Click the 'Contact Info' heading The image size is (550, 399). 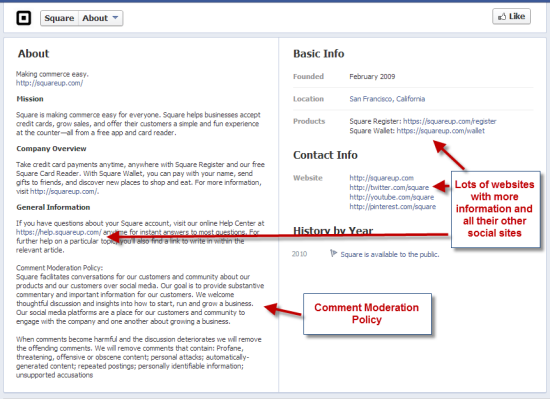[x=325, y=155]
